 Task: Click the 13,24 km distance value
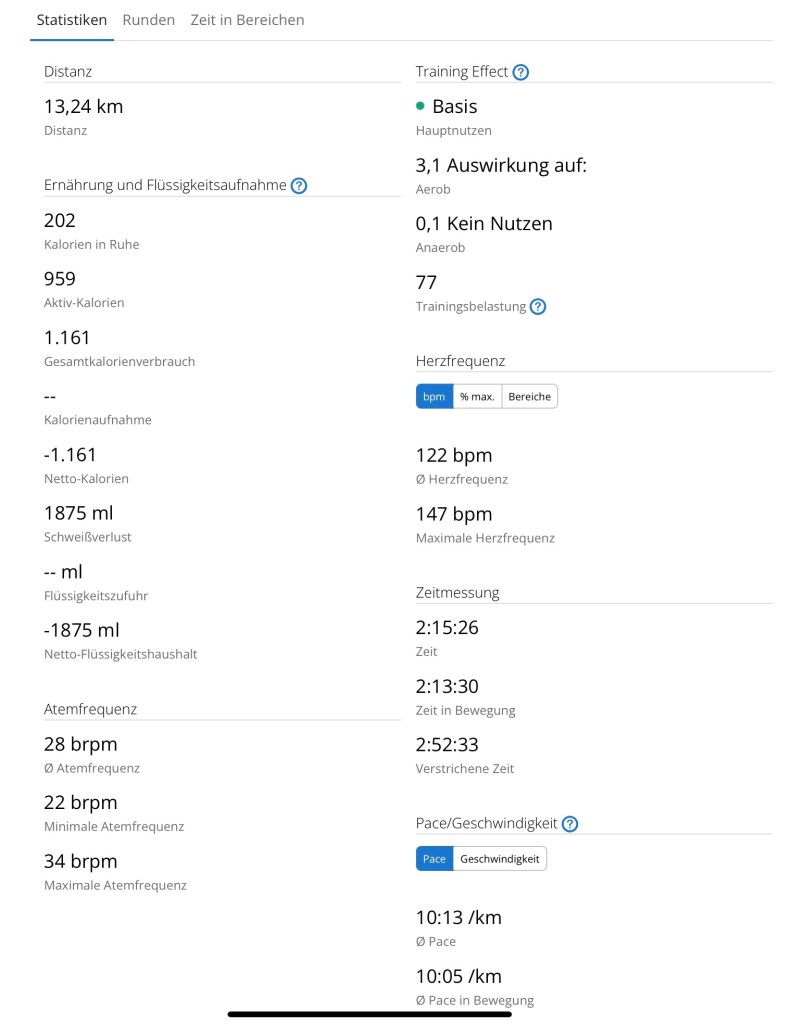click(84, 106)
